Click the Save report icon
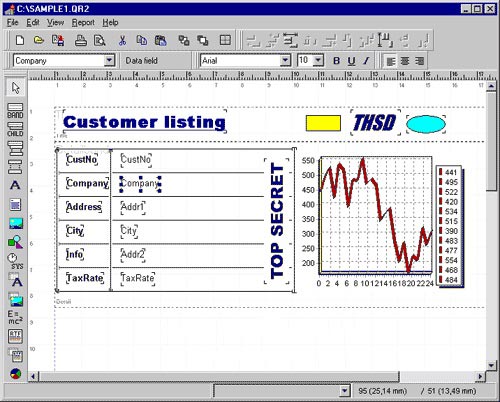 [x=58, y=41]
